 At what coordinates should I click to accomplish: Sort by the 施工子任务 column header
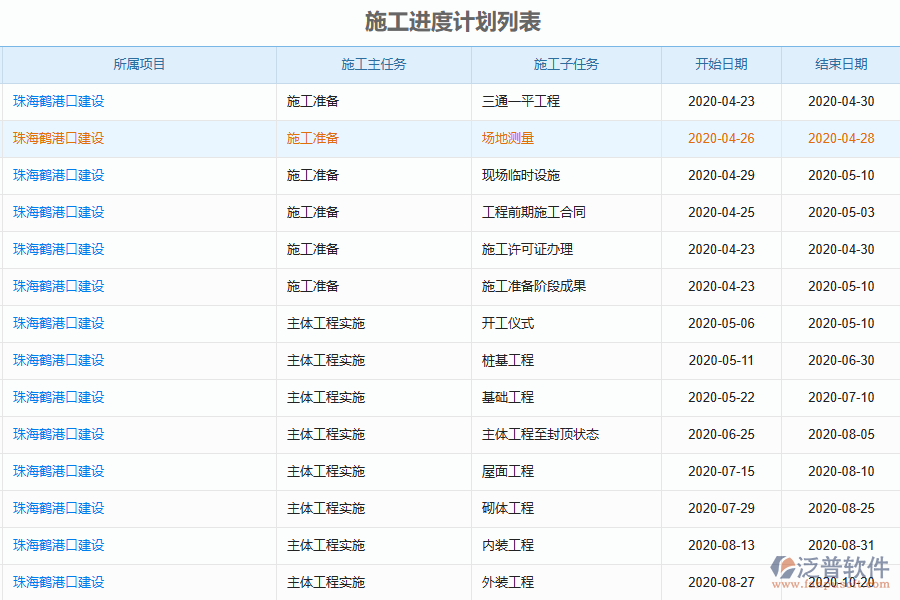[565, 64]
